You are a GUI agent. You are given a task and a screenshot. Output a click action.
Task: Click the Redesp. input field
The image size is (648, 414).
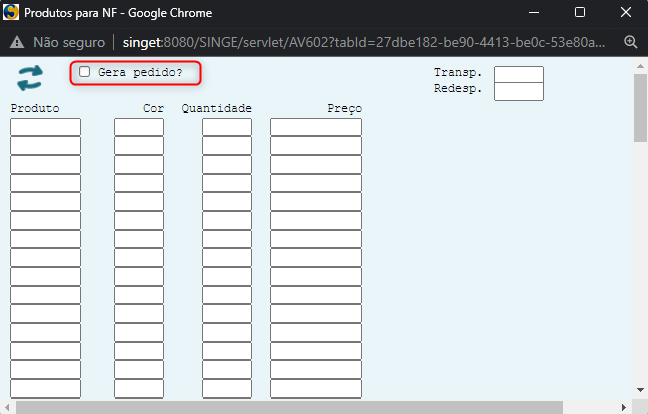point(518,91)
